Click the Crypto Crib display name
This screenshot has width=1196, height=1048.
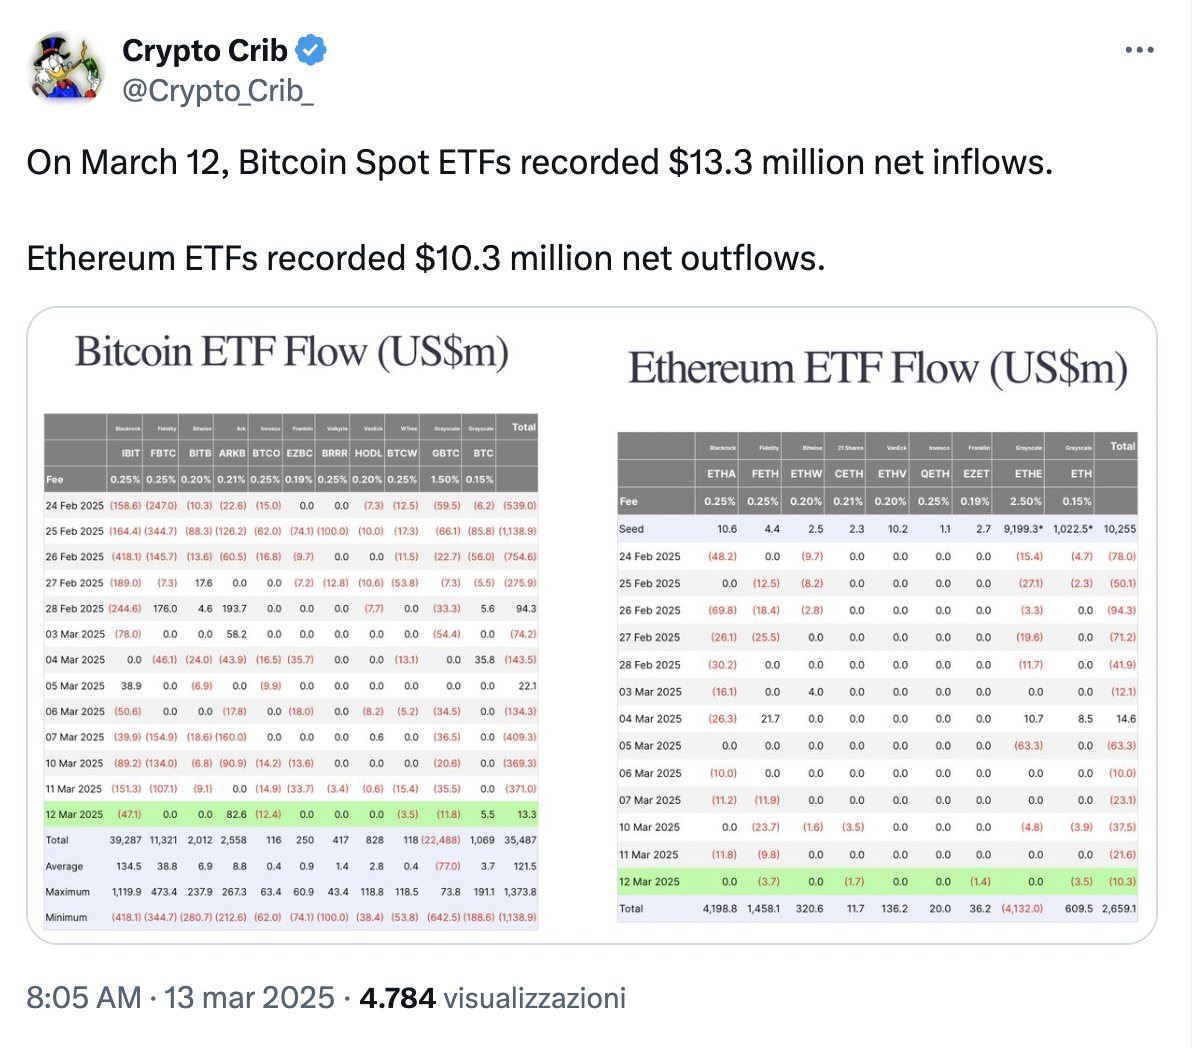[x=204, y=50]
